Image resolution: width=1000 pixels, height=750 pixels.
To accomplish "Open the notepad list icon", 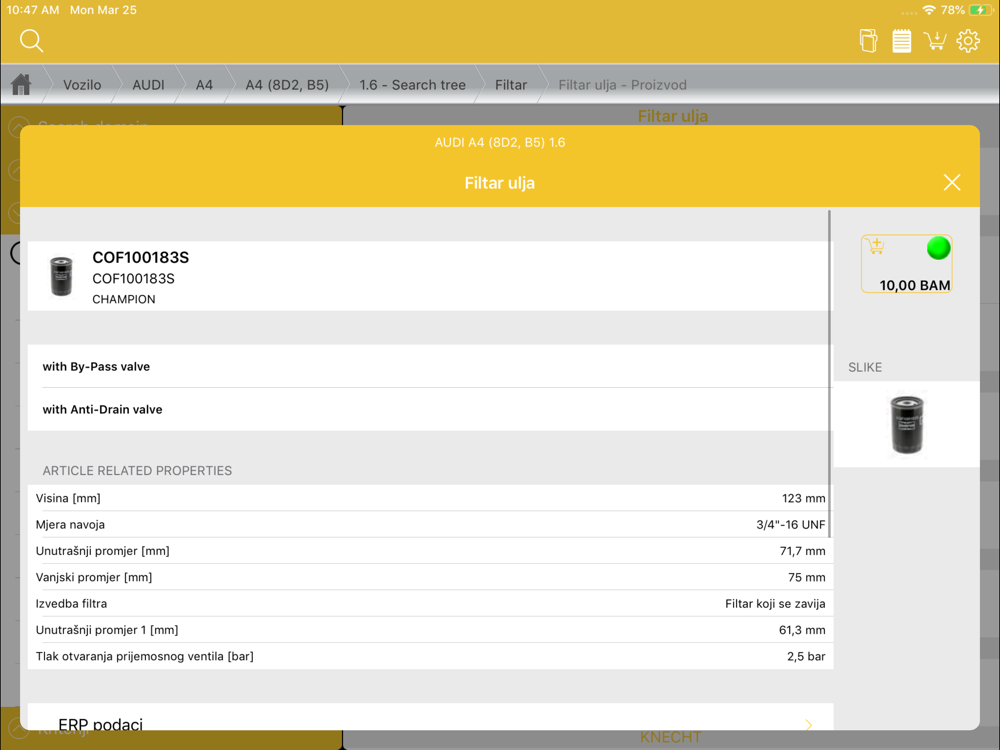I will [901, 41].
